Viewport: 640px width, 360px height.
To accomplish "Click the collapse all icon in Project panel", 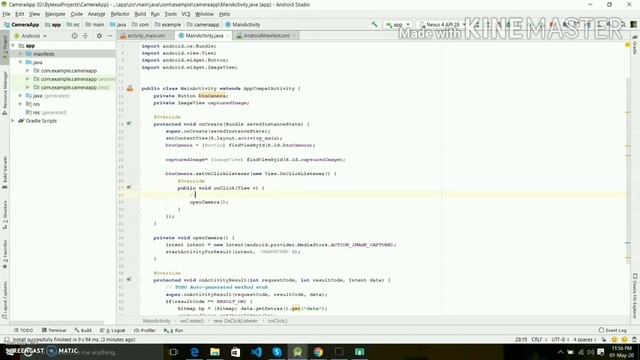I will 86,36.
